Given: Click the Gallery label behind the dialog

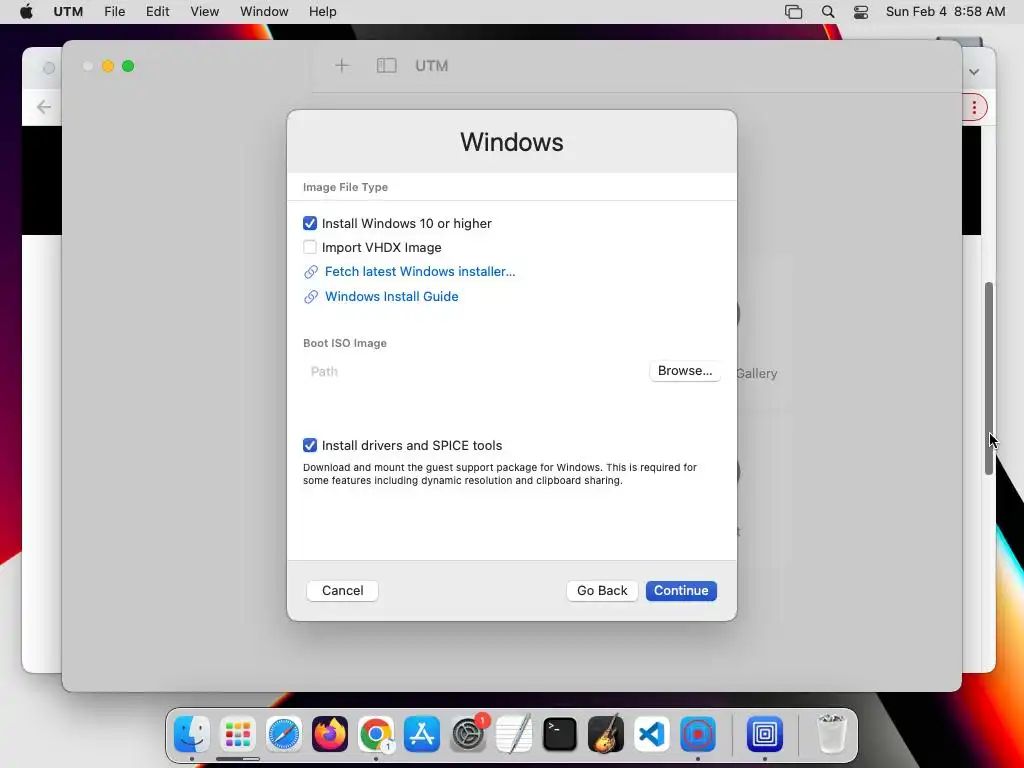Looking at the screenshot, I should click(756, 374).
